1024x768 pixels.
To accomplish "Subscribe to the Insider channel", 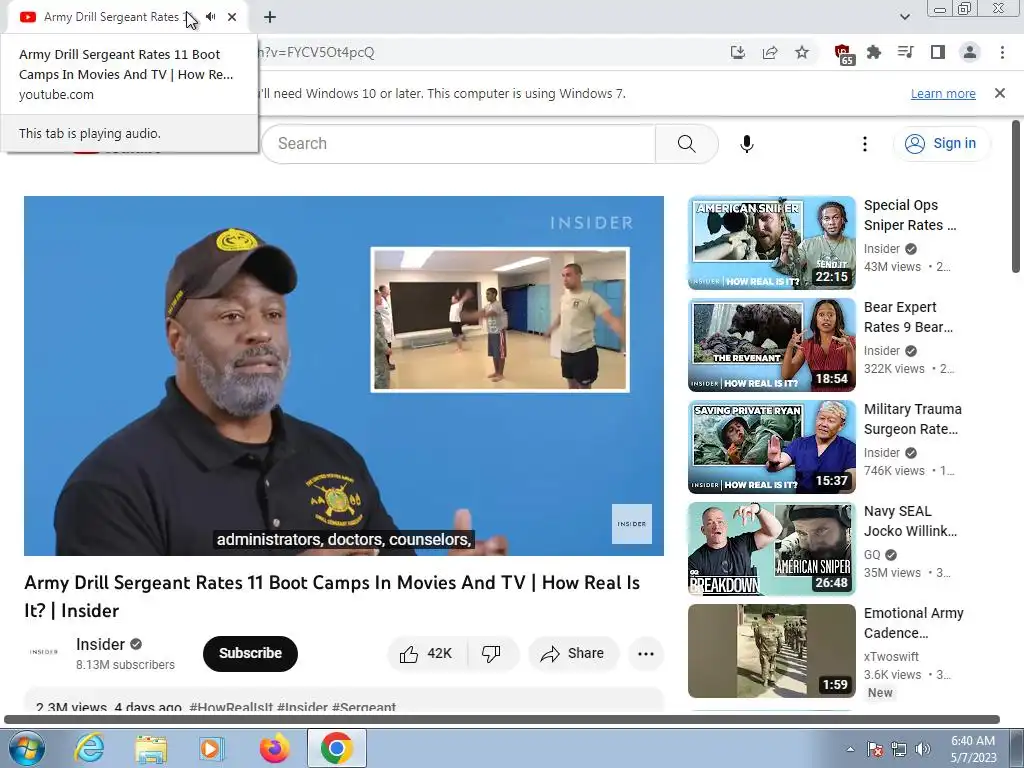I will (x=250, y=653).
